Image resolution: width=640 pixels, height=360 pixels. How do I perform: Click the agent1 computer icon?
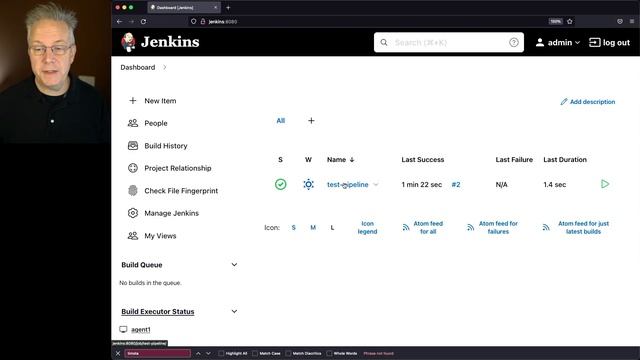coord(123,329)
